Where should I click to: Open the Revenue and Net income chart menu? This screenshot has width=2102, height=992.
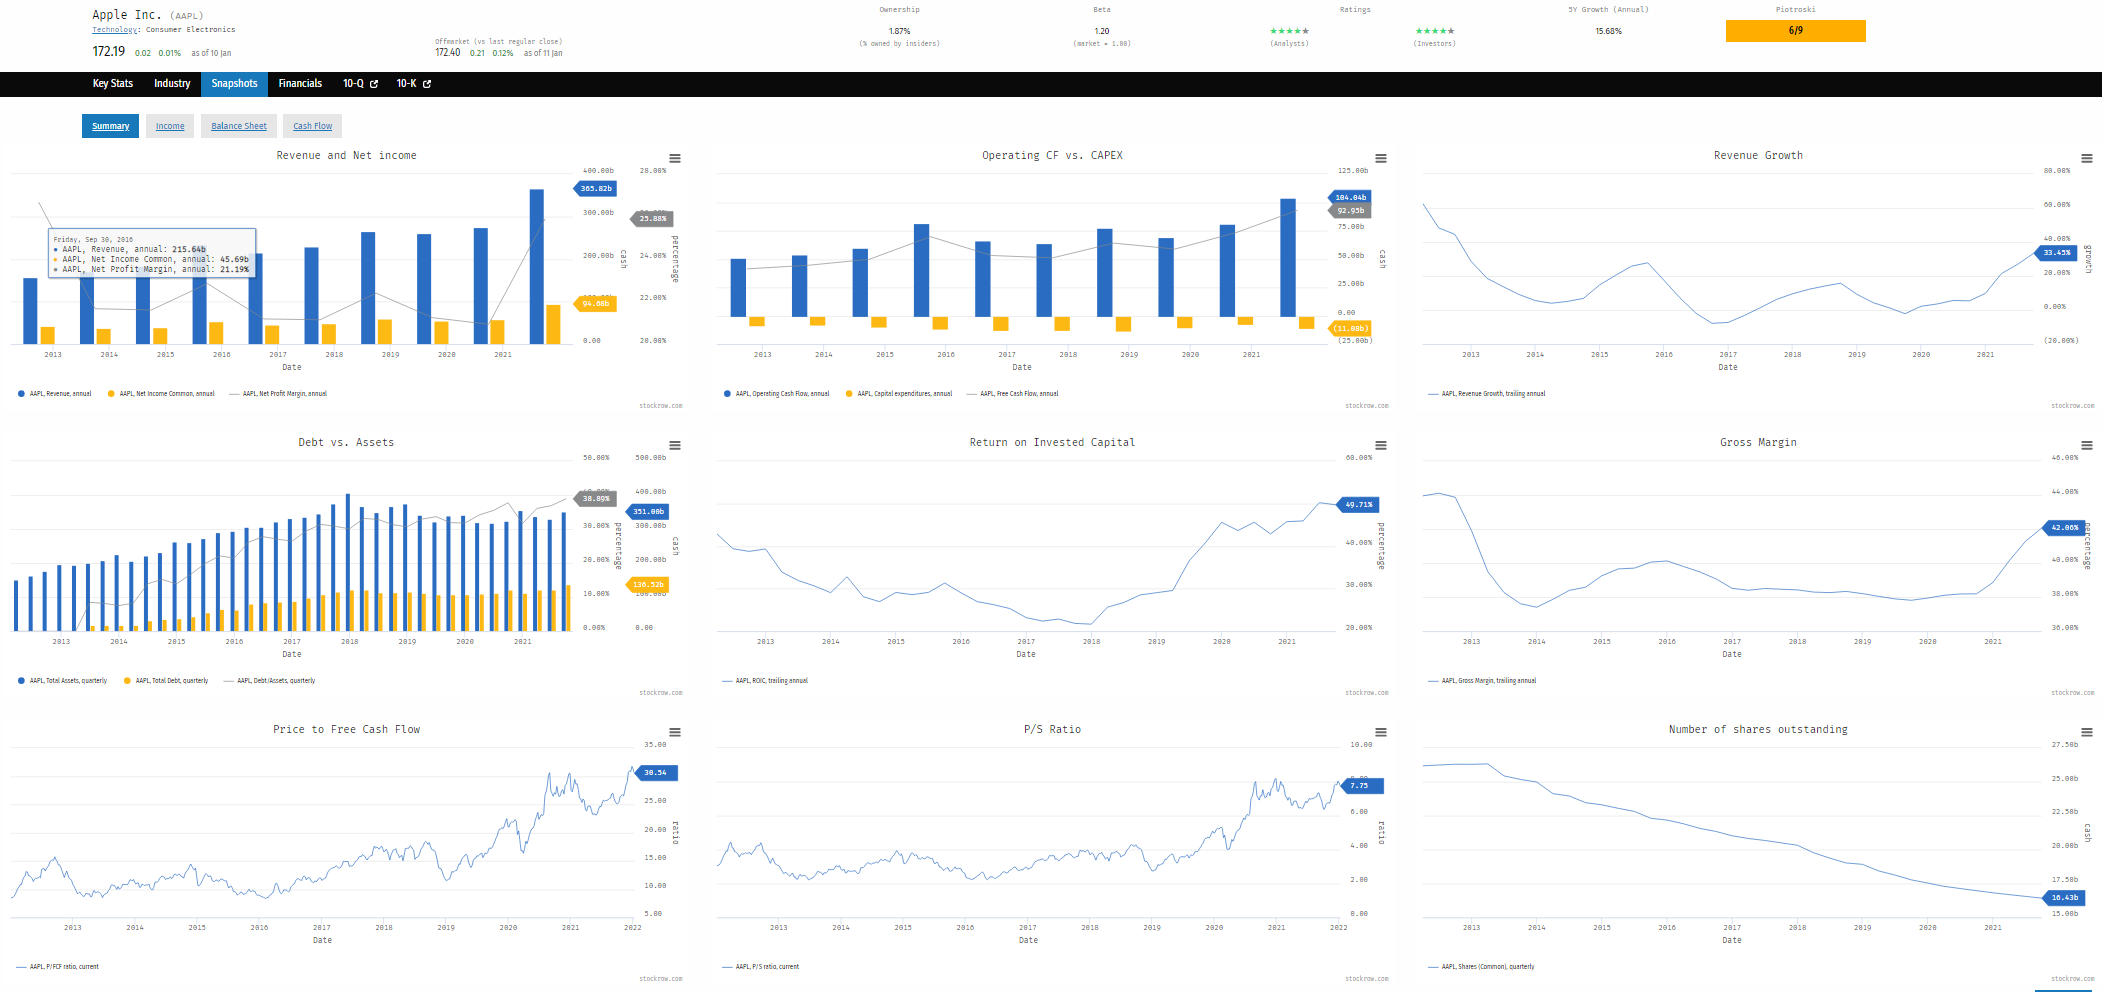tap(675, 159)
